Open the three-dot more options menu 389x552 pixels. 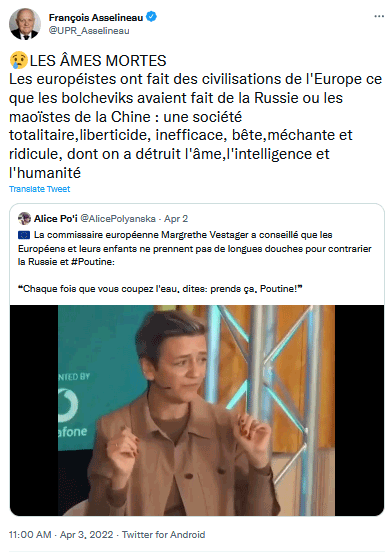(379, 17)
